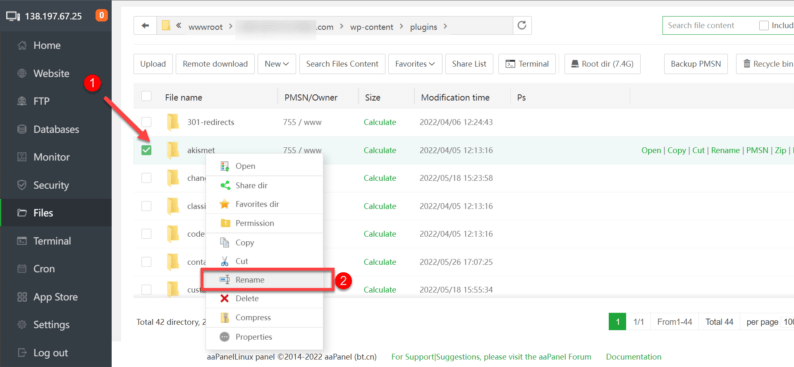The width and height of the screenshot is (794, 367).
Task: Click the Settings gear icon in sidebar
Action: point(22,324)
